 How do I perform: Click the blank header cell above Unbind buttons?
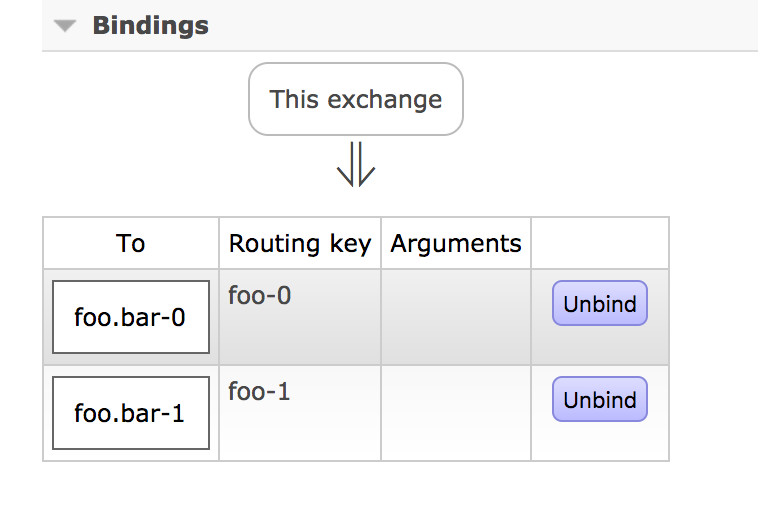coord(600,243)
